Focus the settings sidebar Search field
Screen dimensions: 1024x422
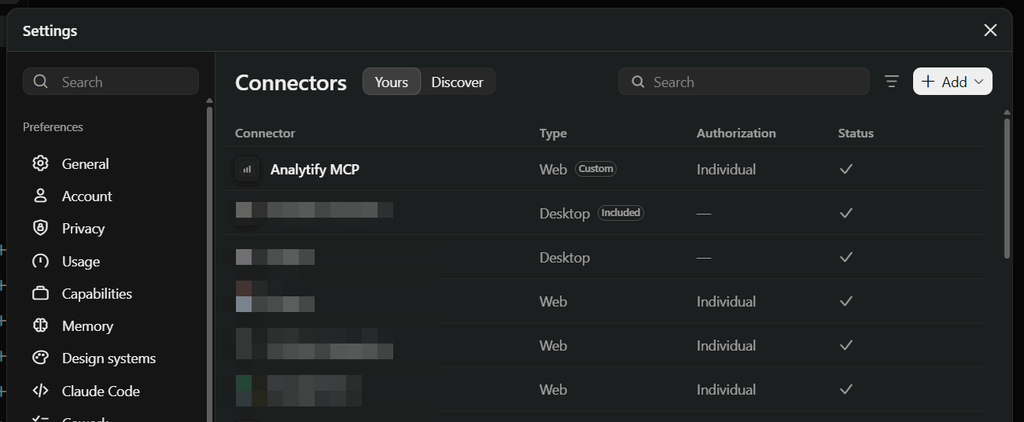tap(111, 82)
